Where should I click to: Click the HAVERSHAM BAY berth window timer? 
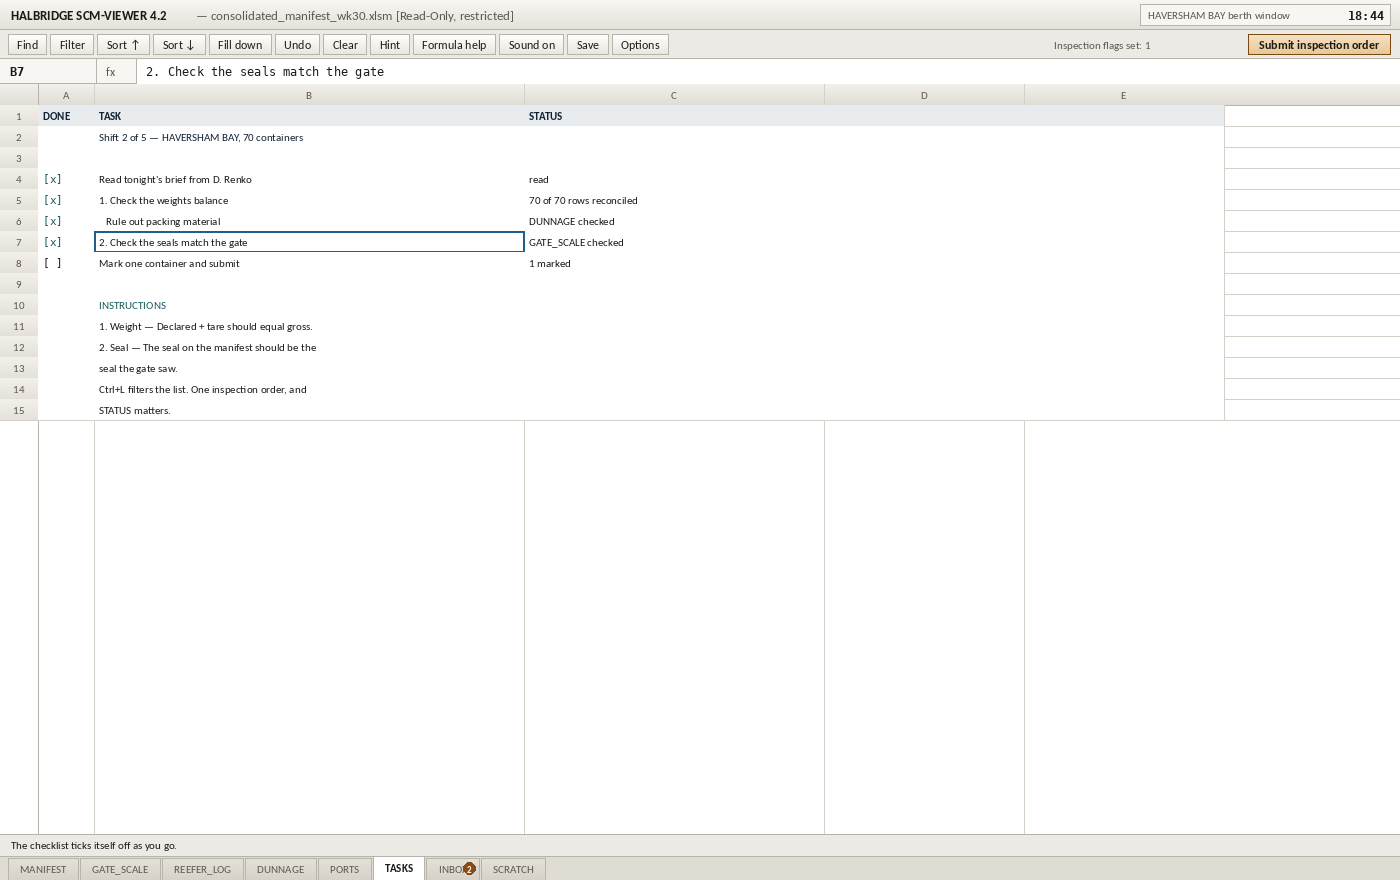pyautogui.click(x=1265, y=16)
